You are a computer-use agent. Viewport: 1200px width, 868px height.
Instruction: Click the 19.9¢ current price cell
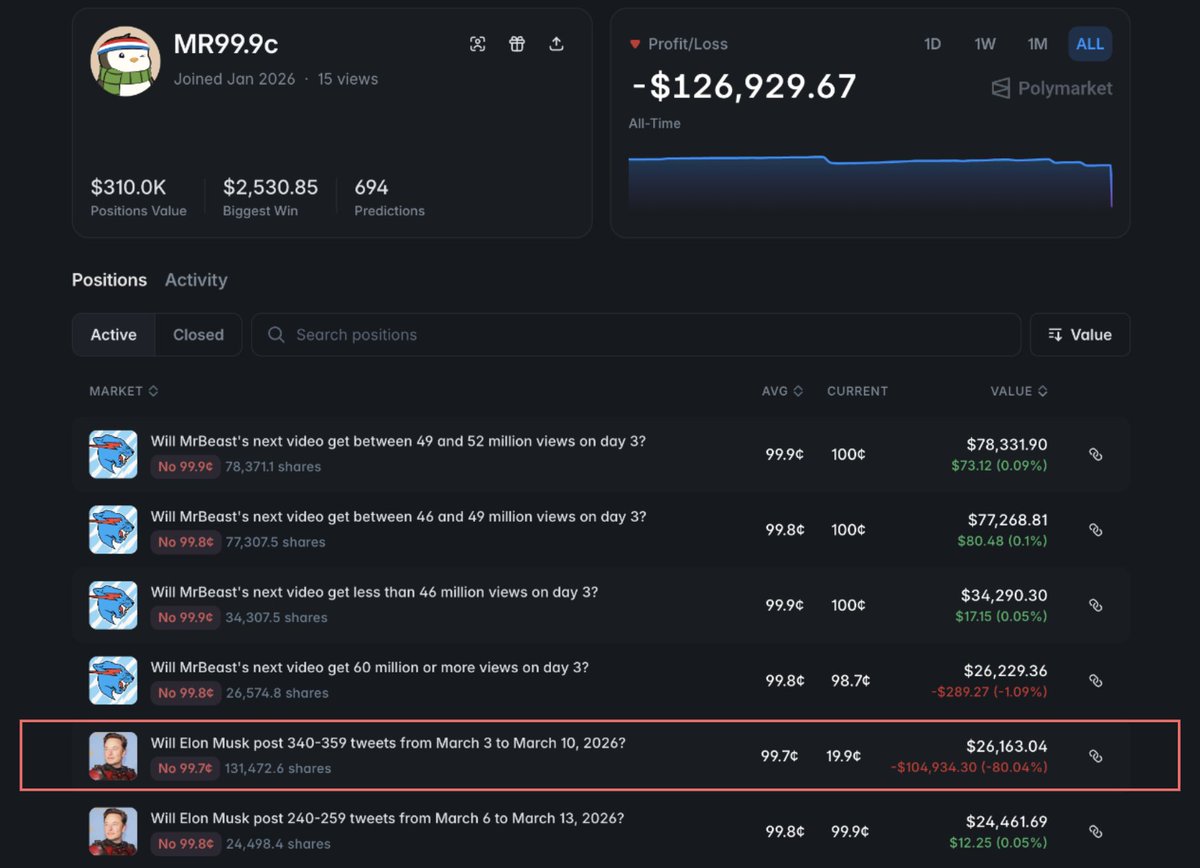tap(844, 756)
